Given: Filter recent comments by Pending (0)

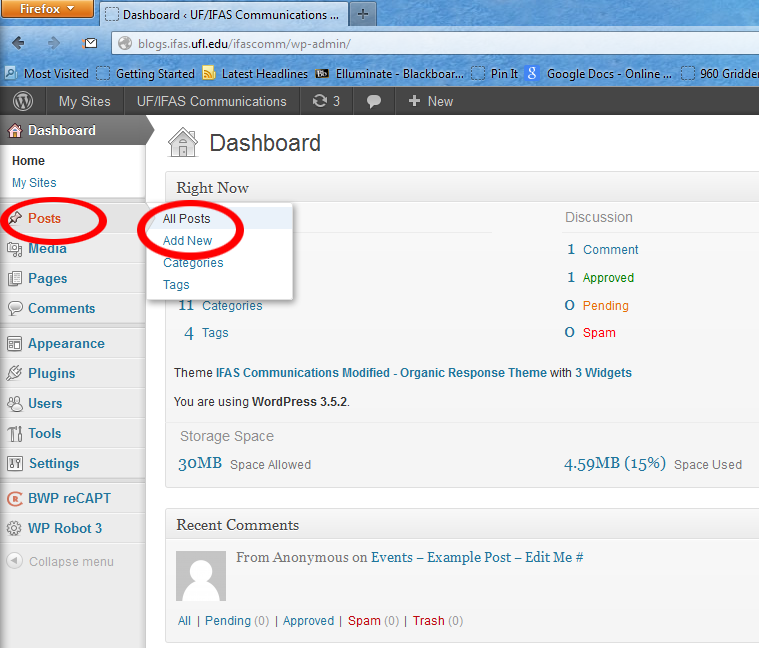Looking at the screenshot, I should [x=237, y=621].
